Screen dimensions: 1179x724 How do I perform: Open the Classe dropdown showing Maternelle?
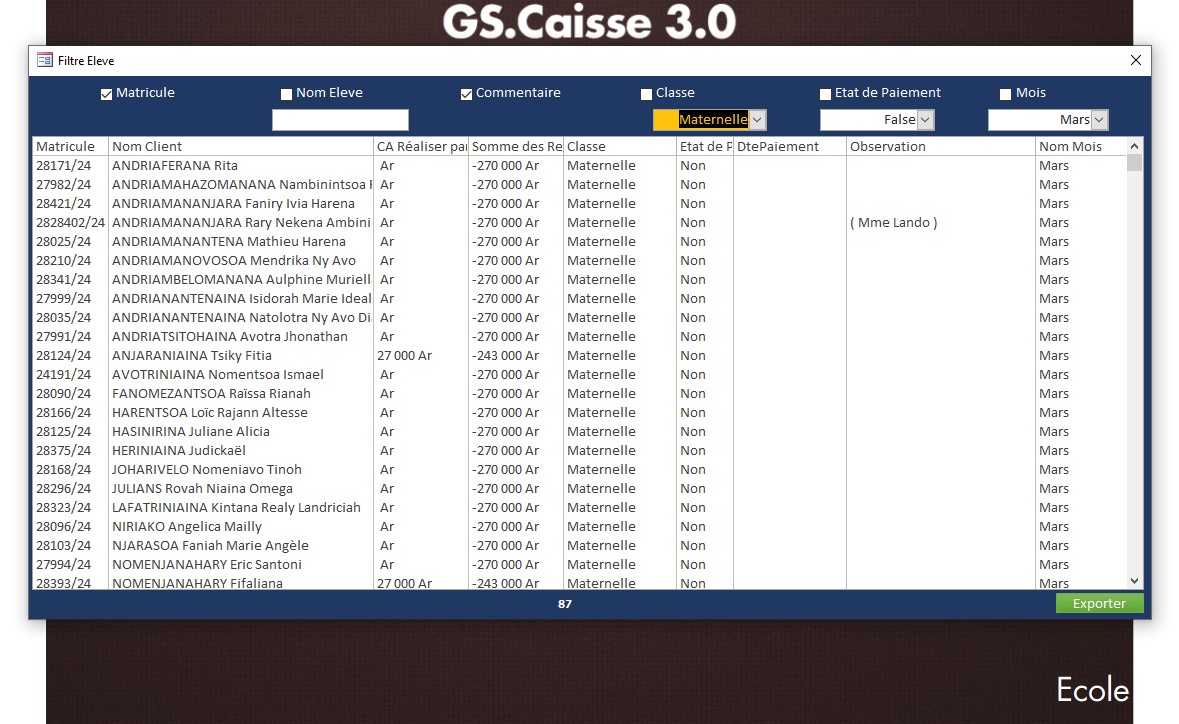757,120
